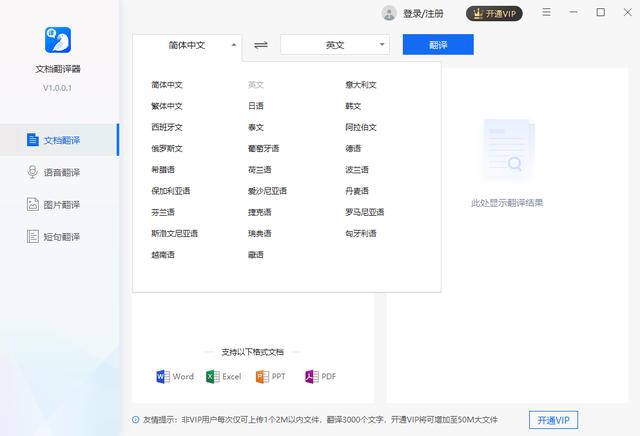Minimize the translator window
This screenshot has height=436, width=640.
[x=573, y=12]
